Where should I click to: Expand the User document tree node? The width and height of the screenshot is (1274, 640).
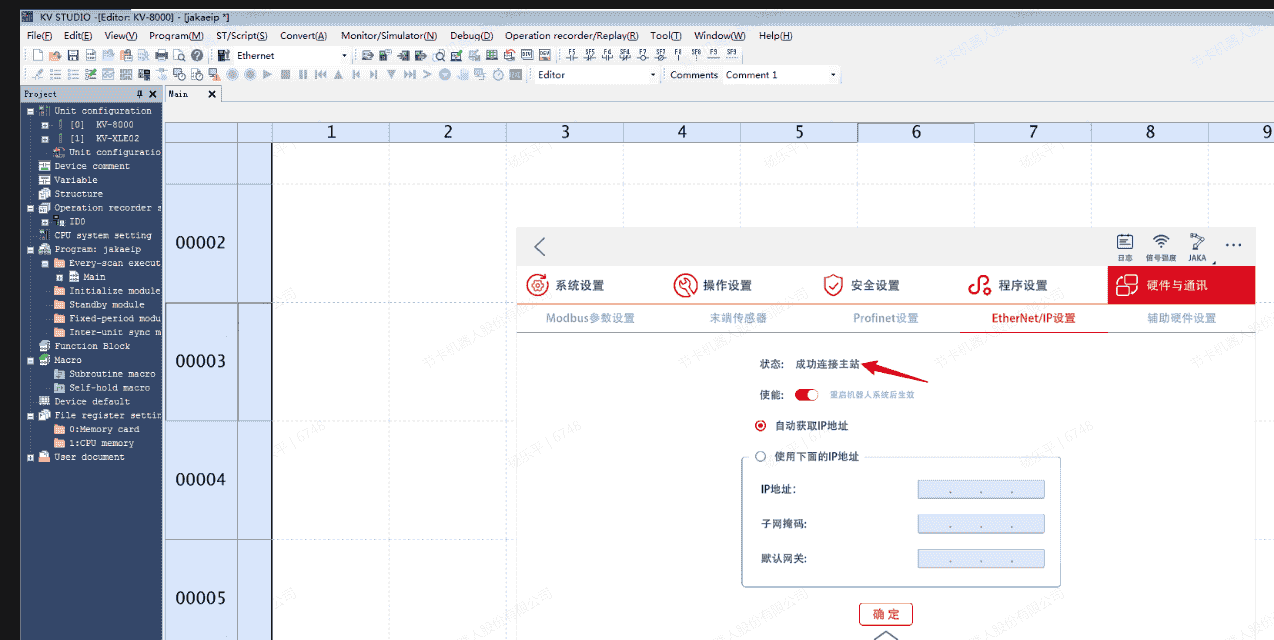[x=31, y=457]
